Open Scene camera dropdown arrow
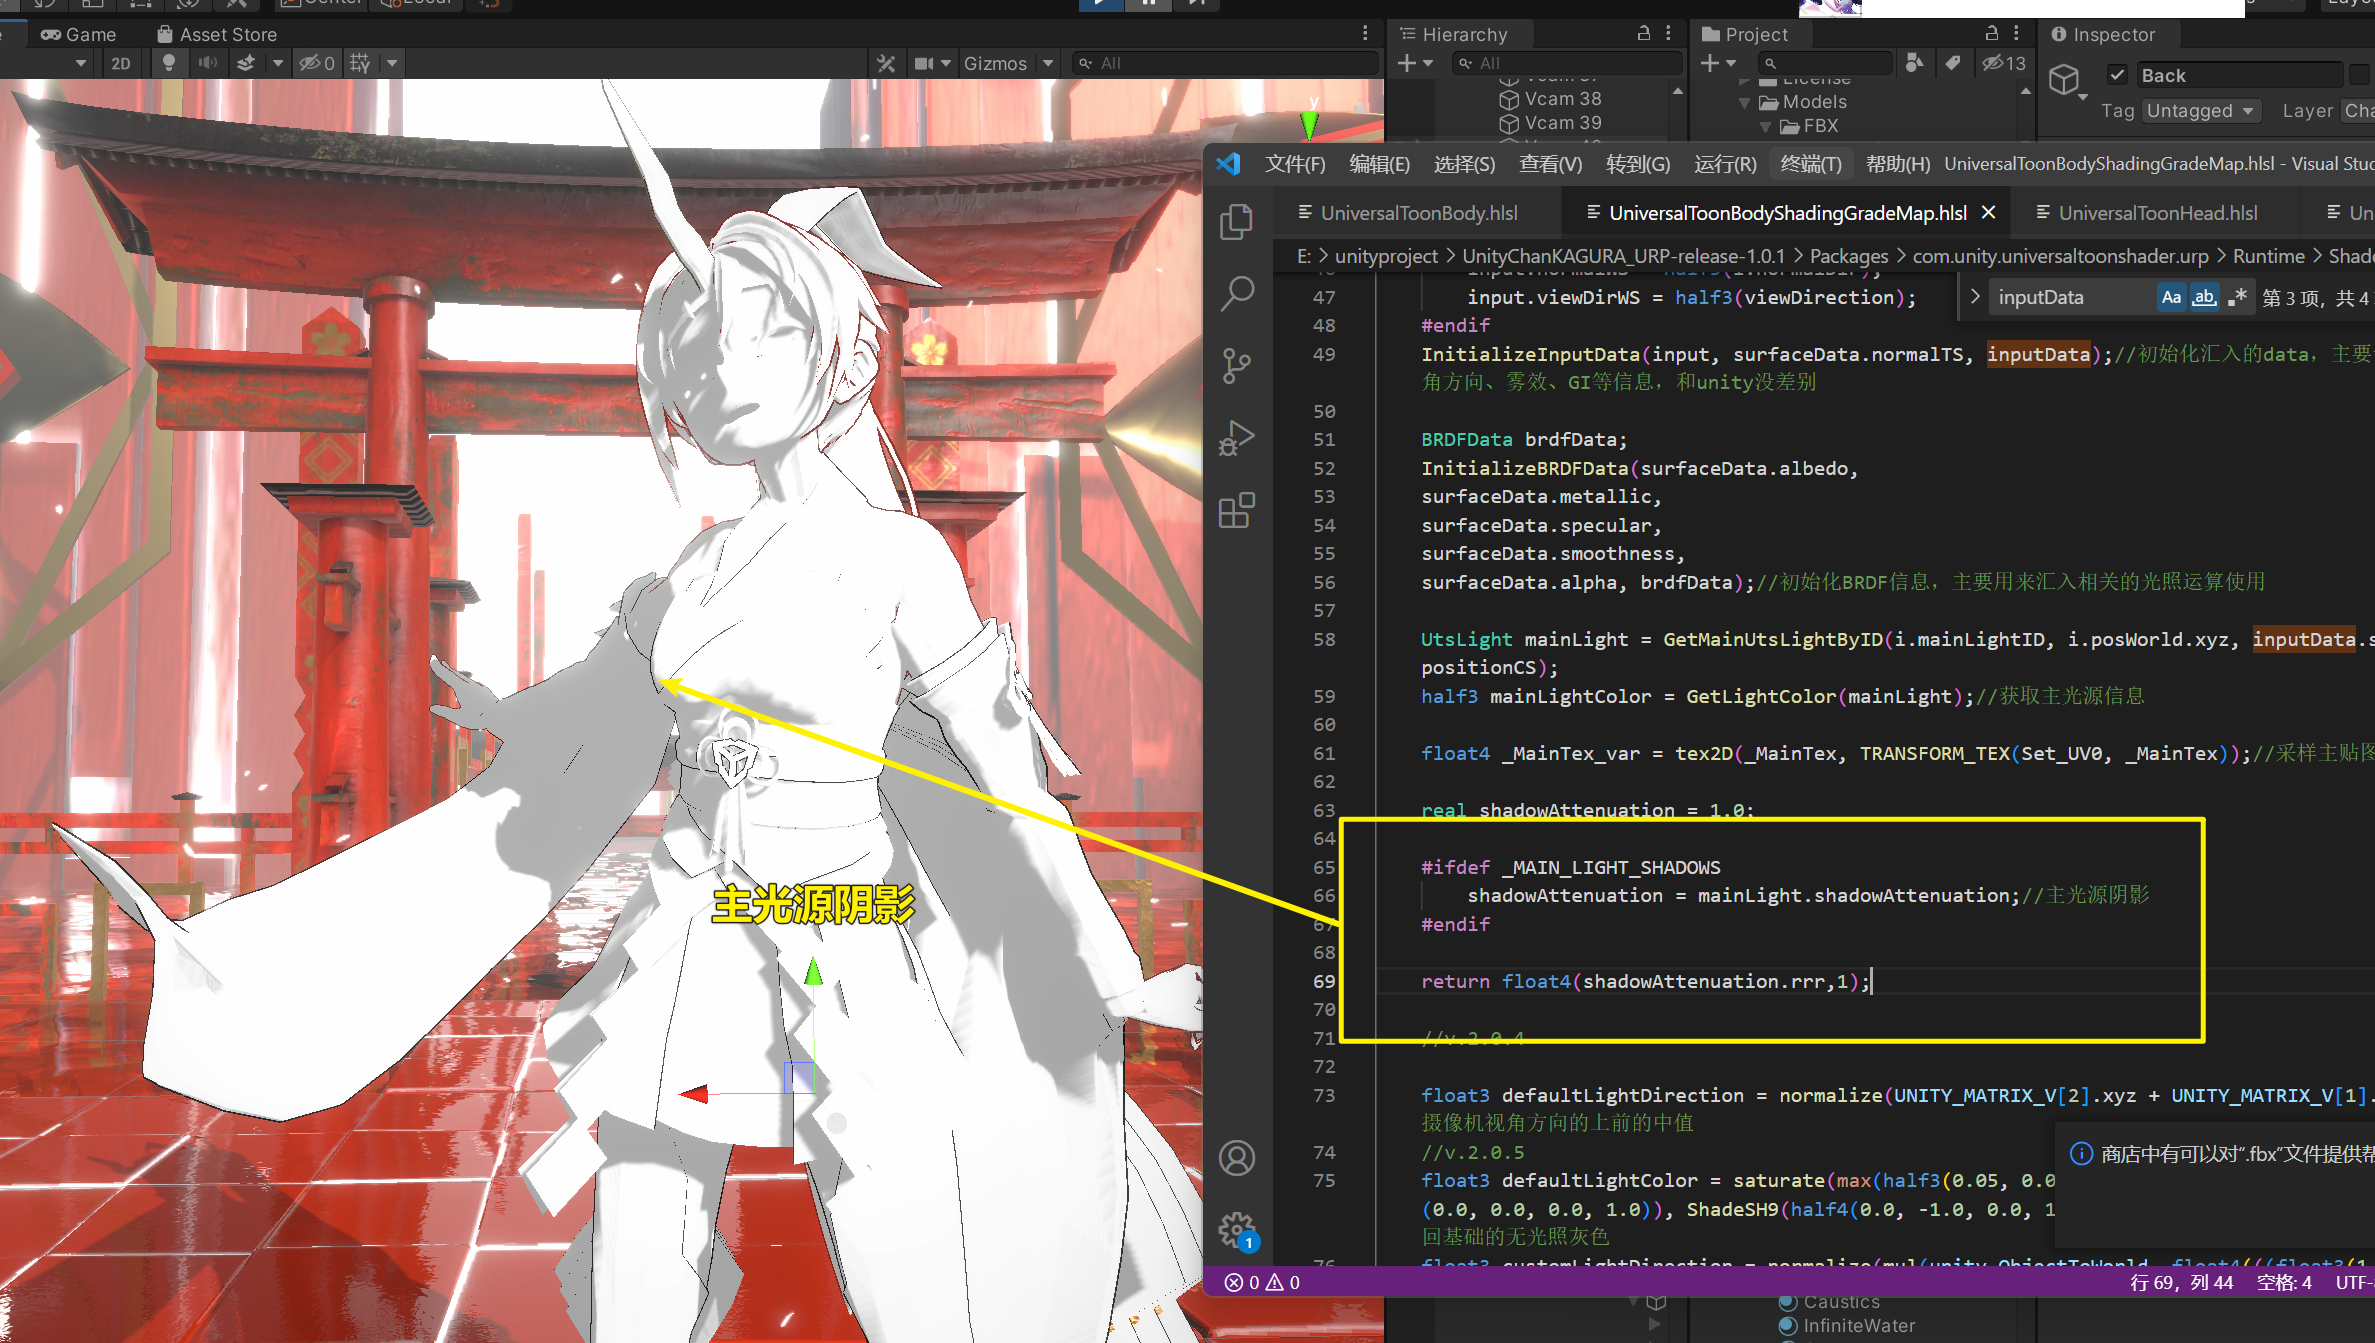 946,63
